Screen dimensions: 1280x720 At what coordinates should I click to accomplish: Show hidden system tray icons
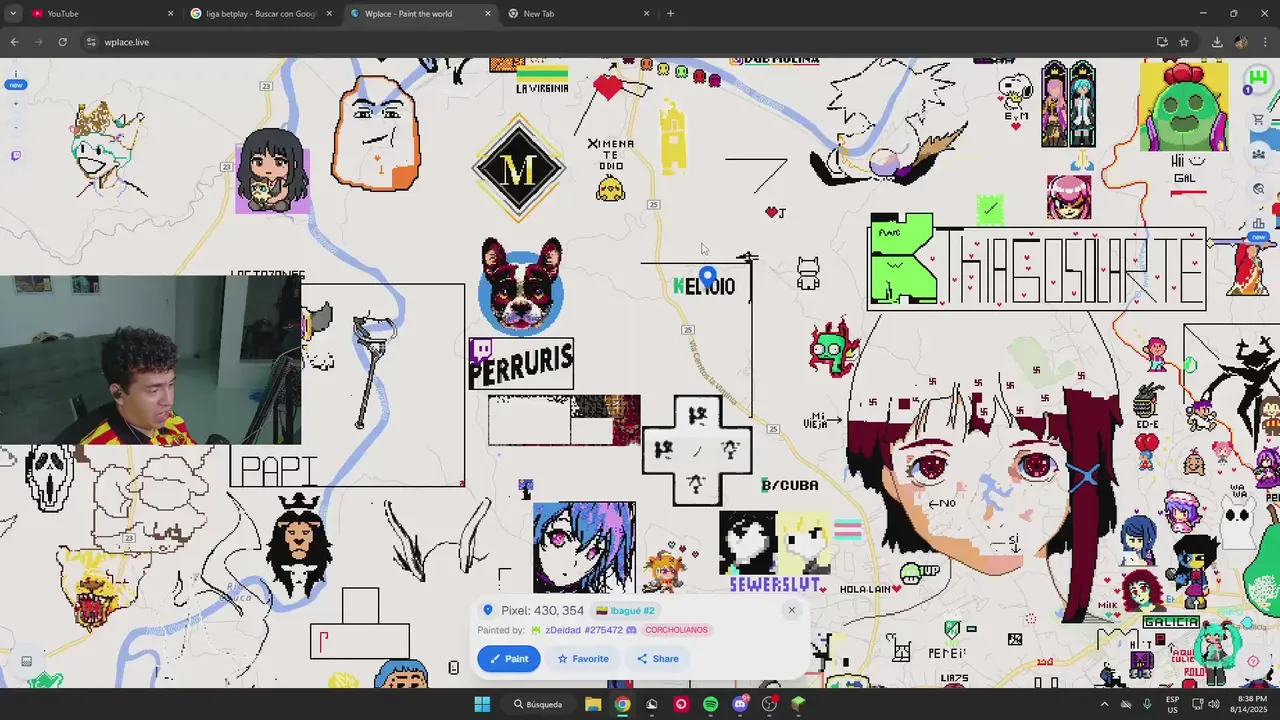pos(1104,704)
